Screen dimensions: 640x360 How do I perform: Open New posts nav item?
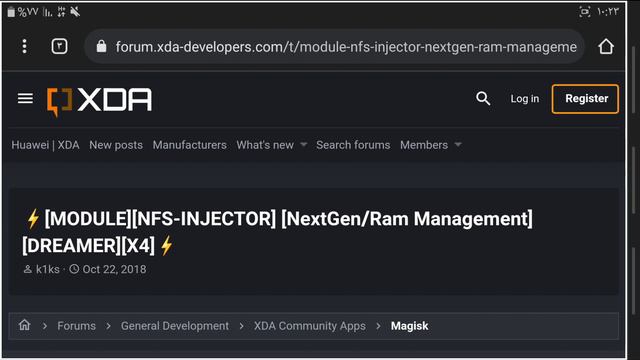(116, 145)
